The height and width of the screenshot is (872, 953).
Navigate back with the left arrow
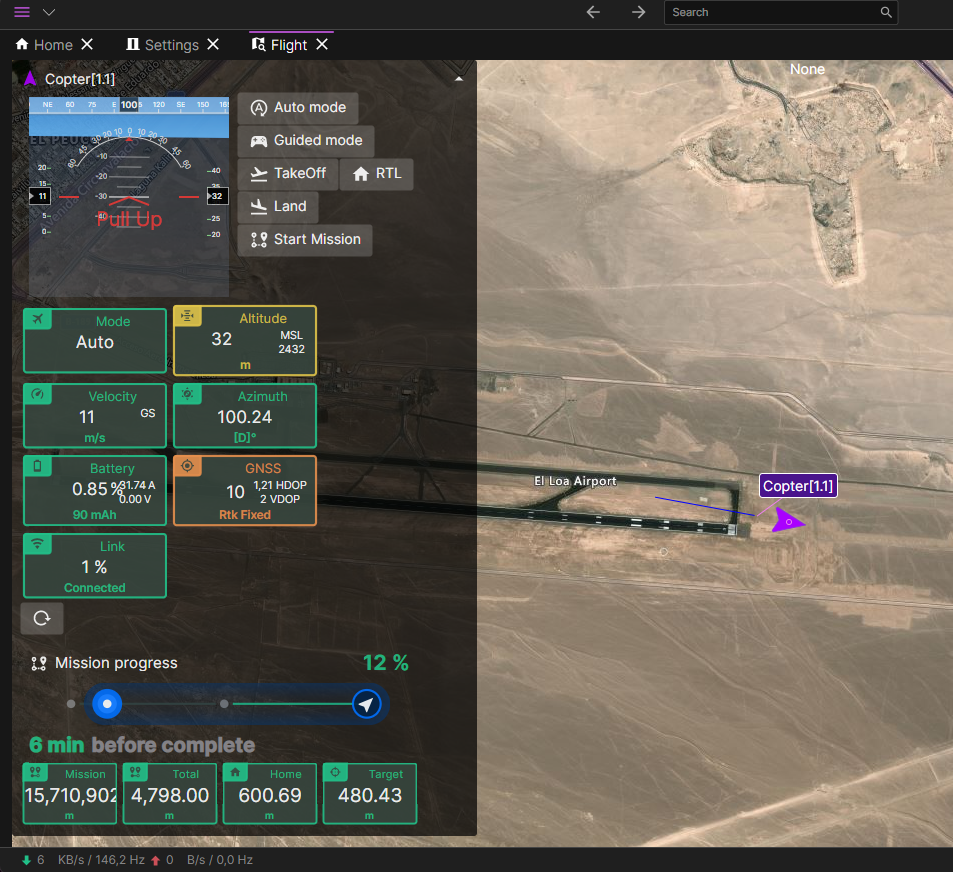point(593,12)
